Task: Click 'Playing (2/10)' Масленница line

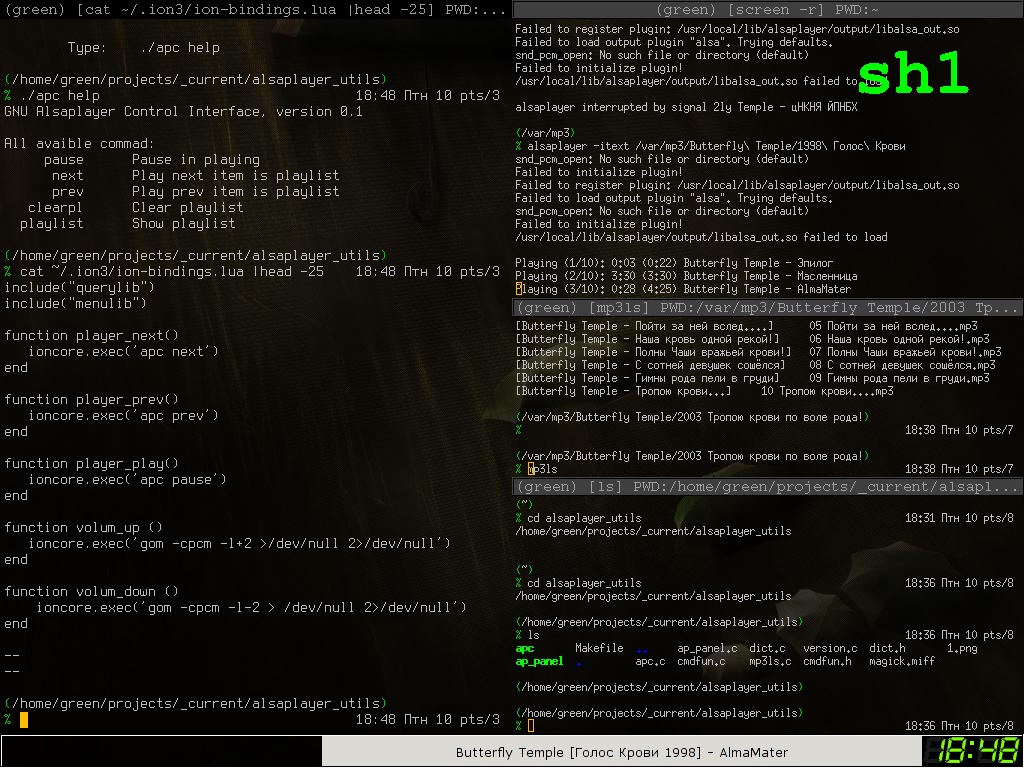Action: (x=686, y=276)
